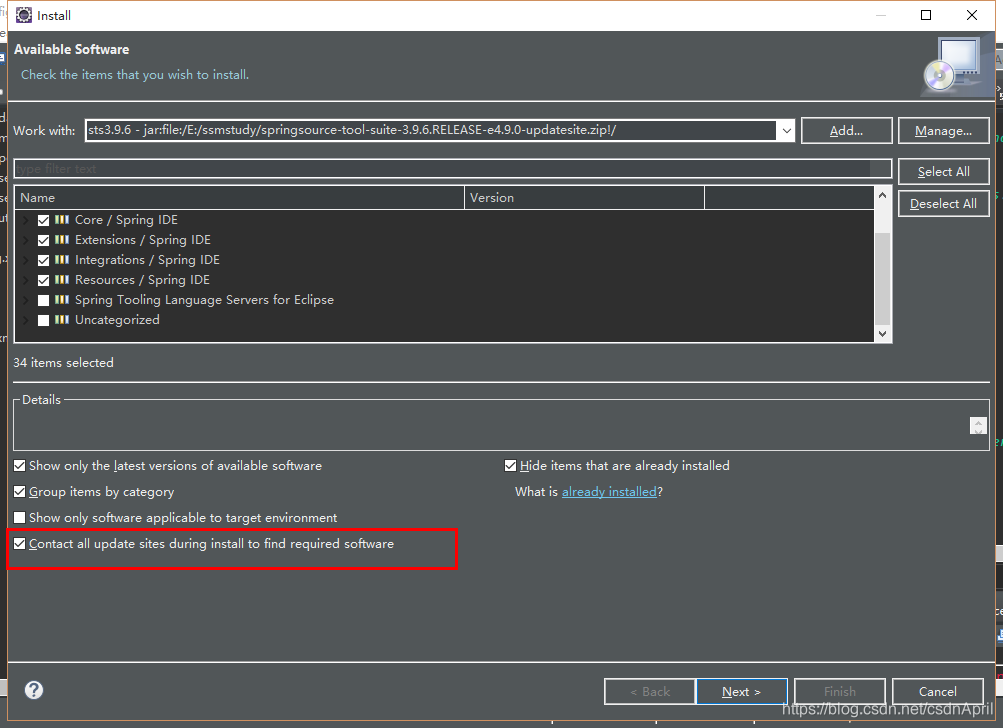Click the Name column header
1003x728 pixels.
[x=239, y=198]
